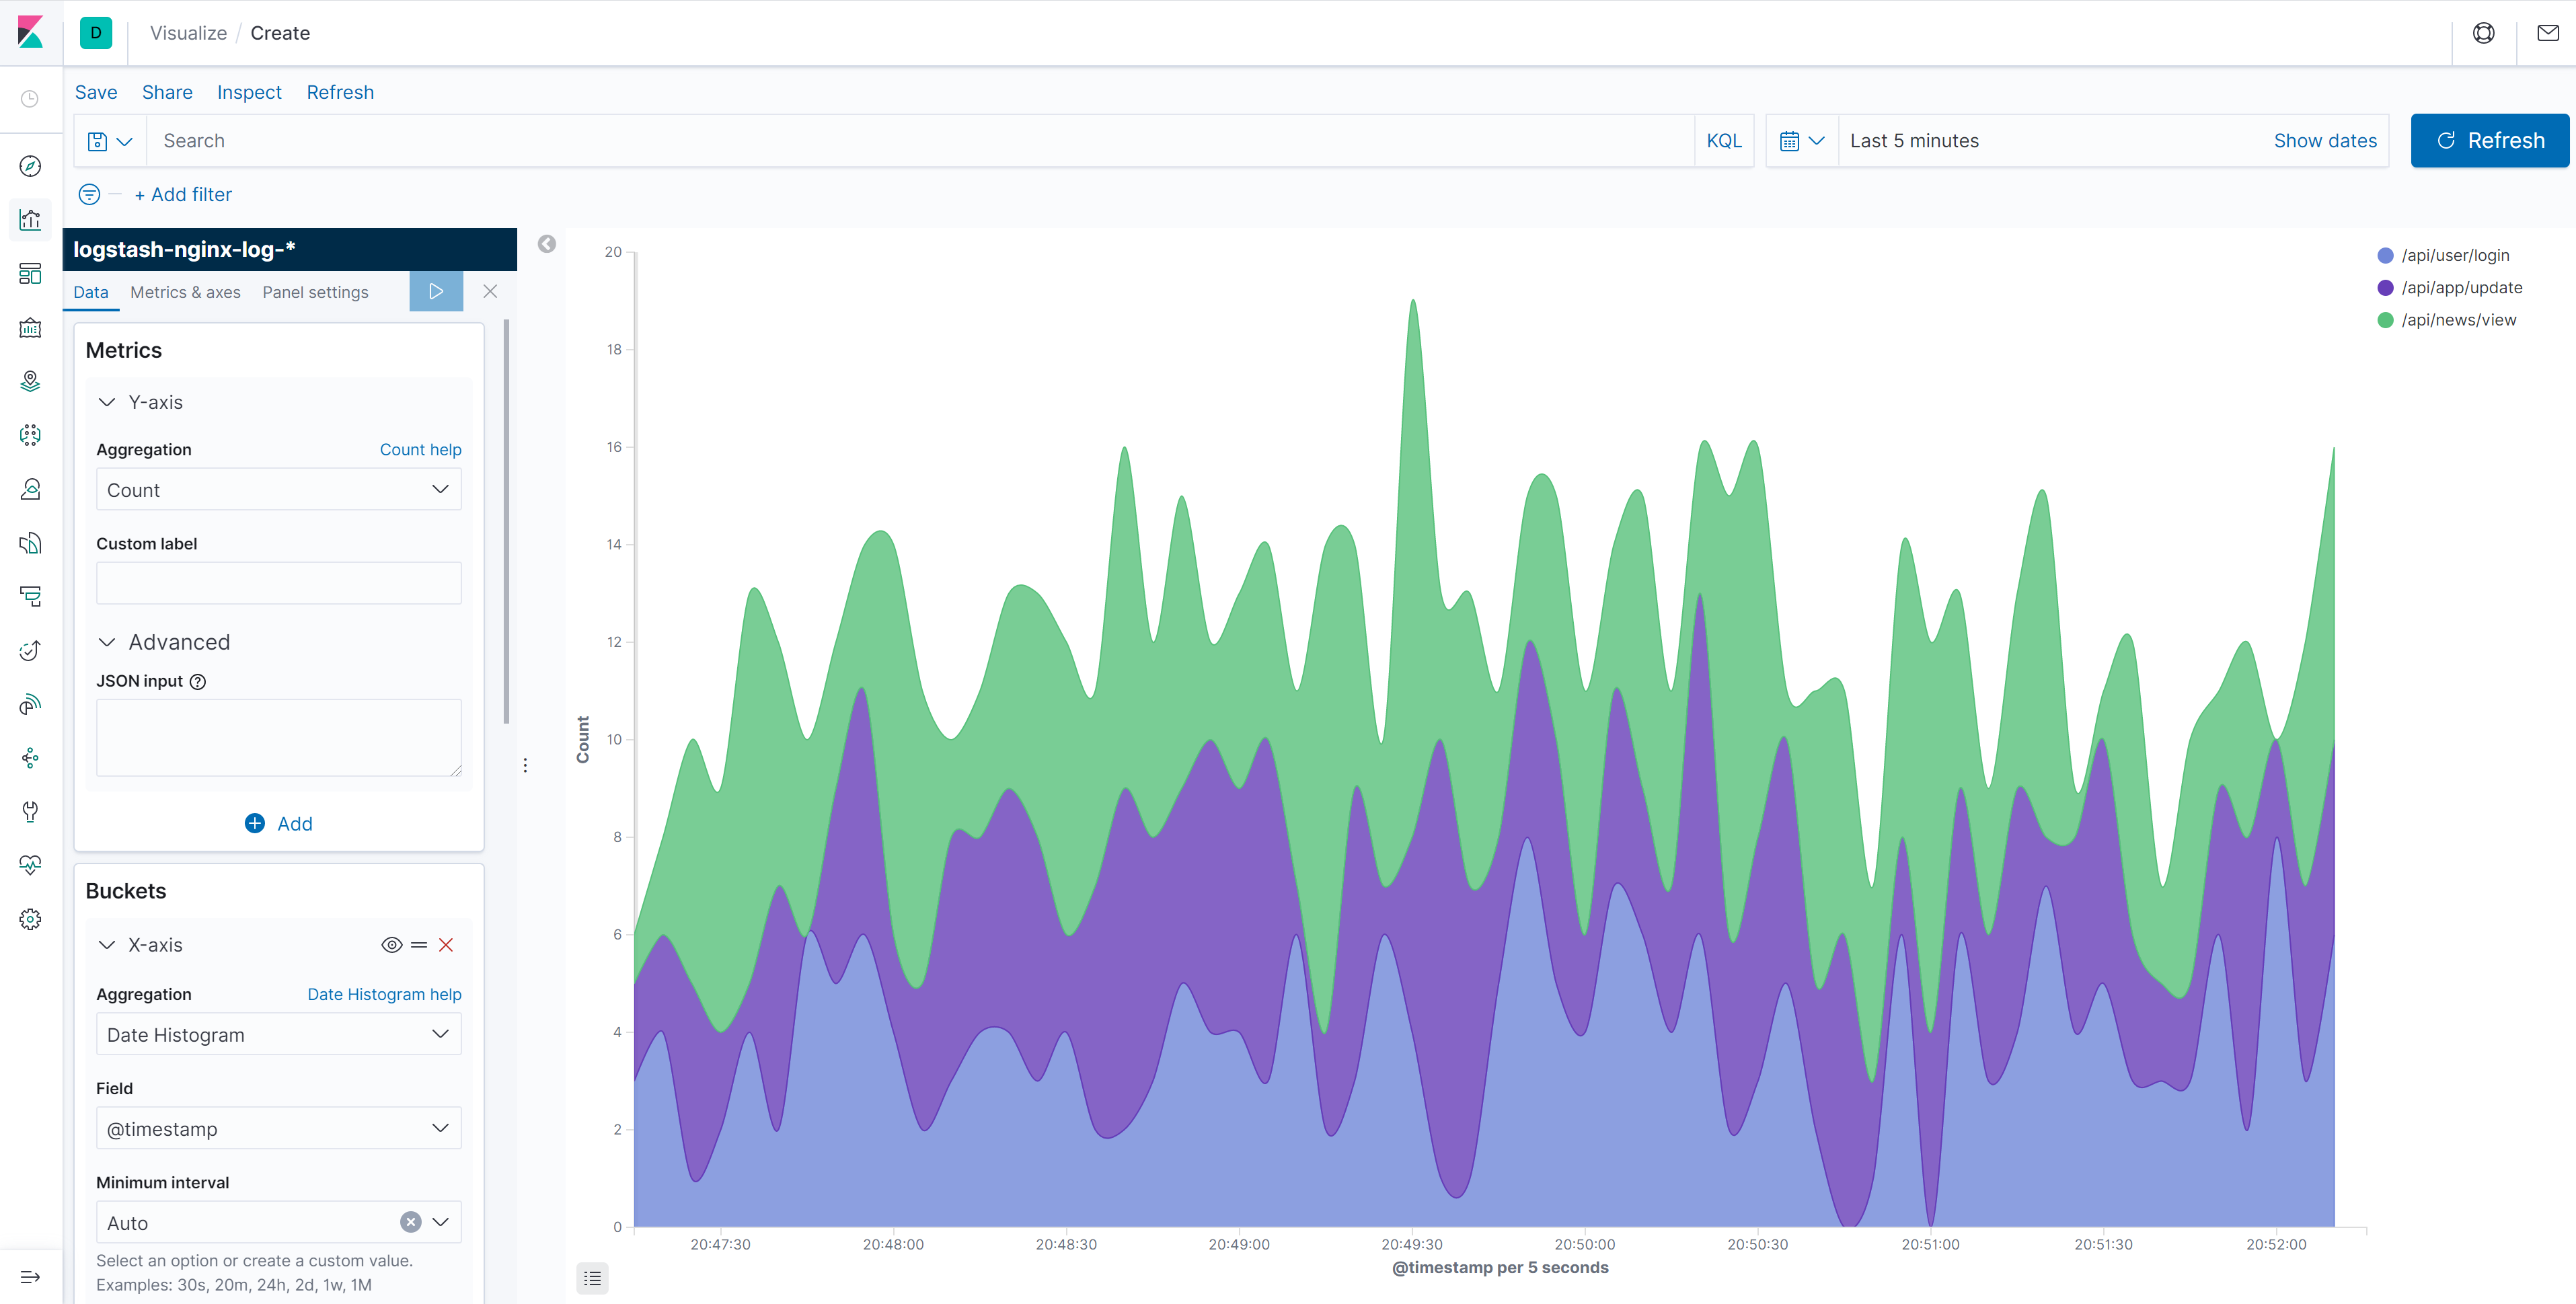Open Count help link

(420, 450)
